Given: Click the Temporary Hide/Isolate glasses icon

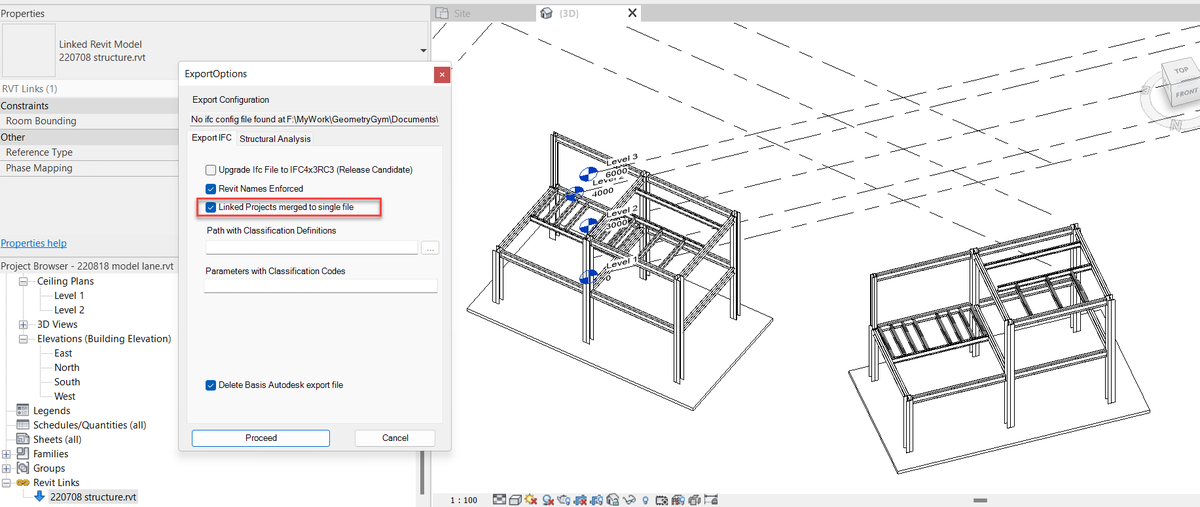Looking at the screenshot, I should coord(629,499).
